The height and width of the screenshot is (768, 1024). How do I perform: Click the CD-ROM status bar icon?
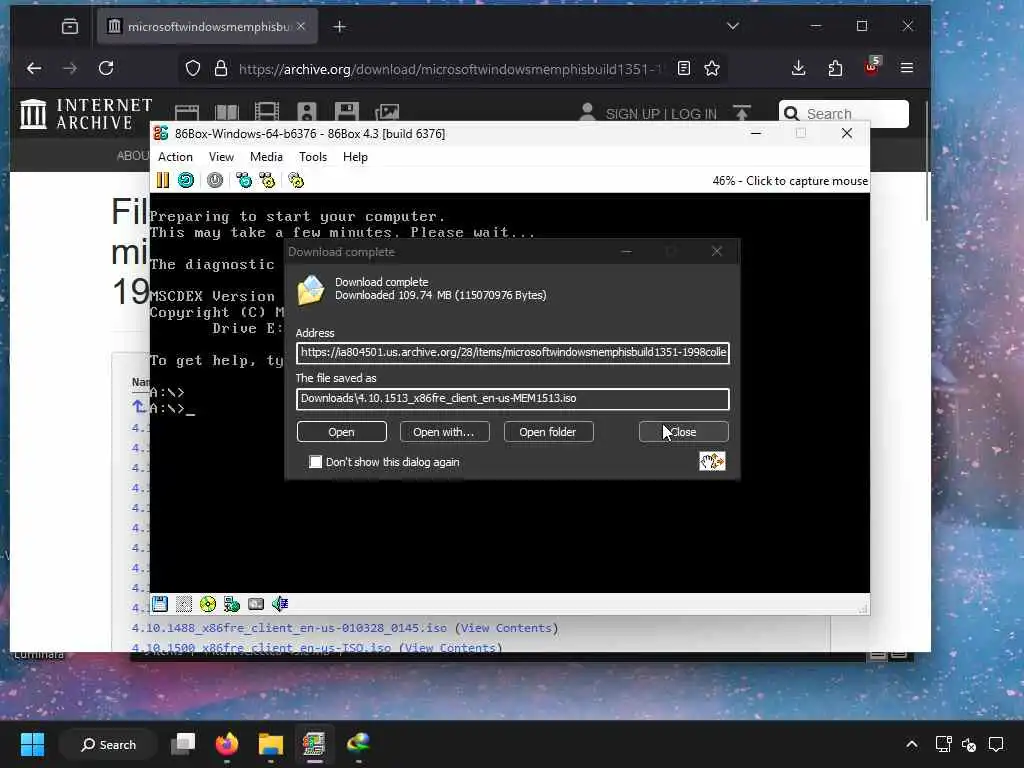tap(208, 604)
